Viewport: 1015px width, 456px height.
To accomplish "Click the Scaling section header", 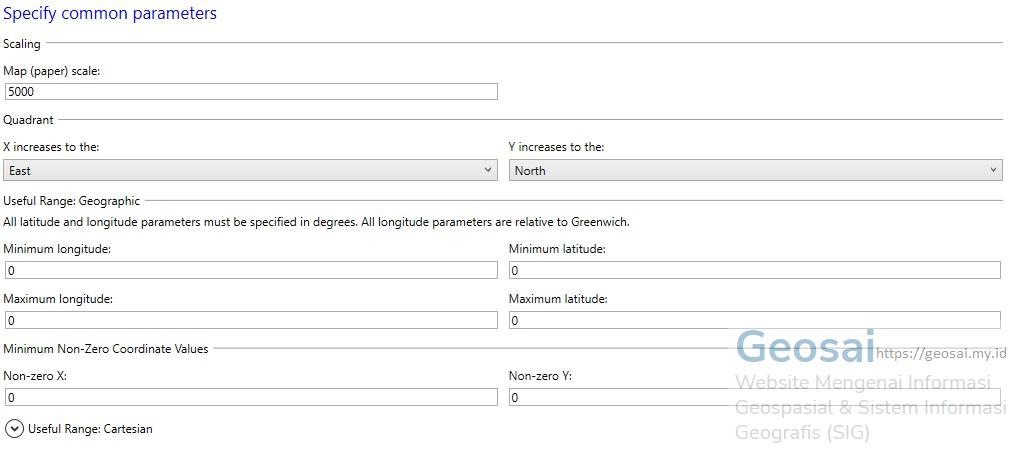I will 22,44.
